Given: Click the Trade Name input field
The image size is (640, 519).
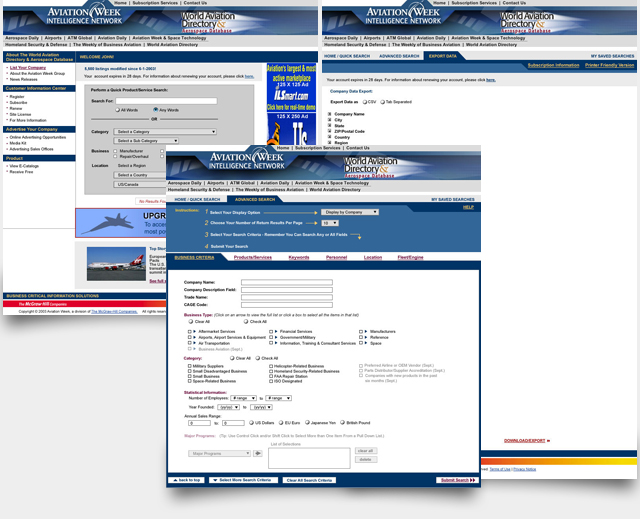Looking at the screenshot, I should [x=287, y=297].
